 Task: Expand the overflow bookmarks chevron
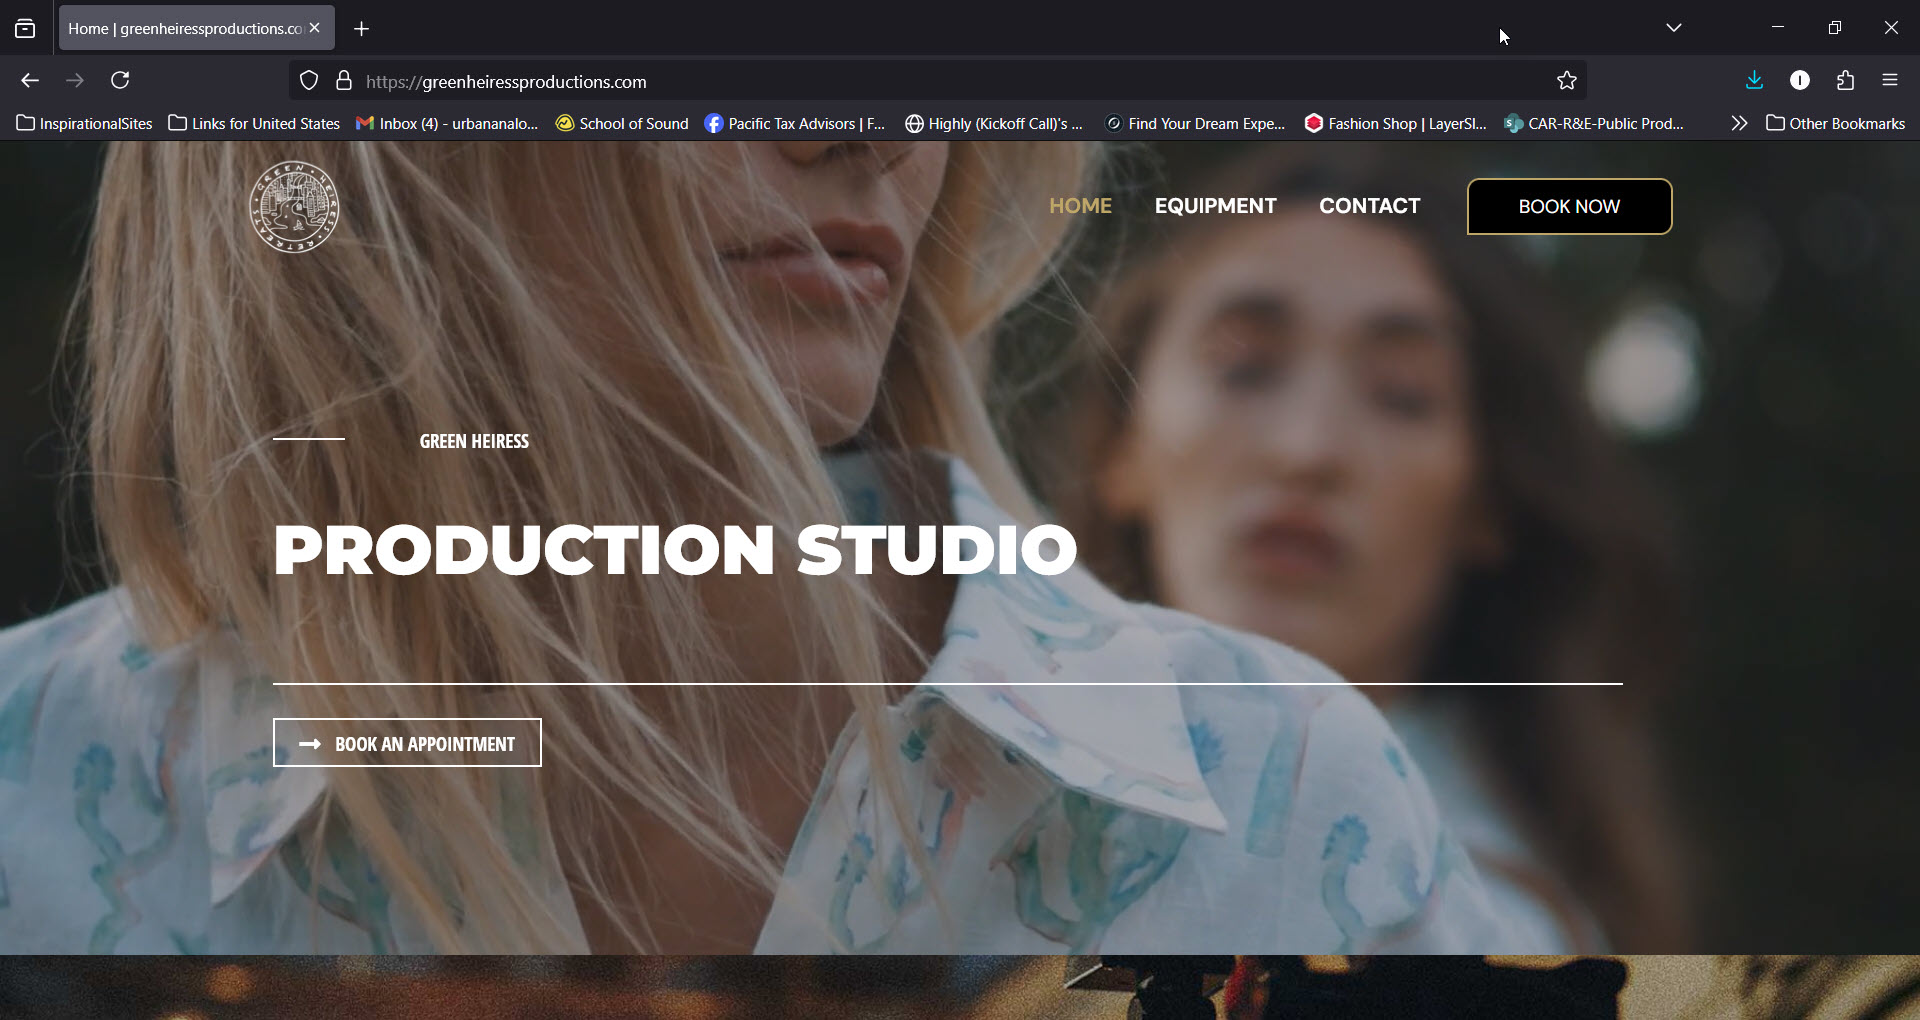[1739, 123]
